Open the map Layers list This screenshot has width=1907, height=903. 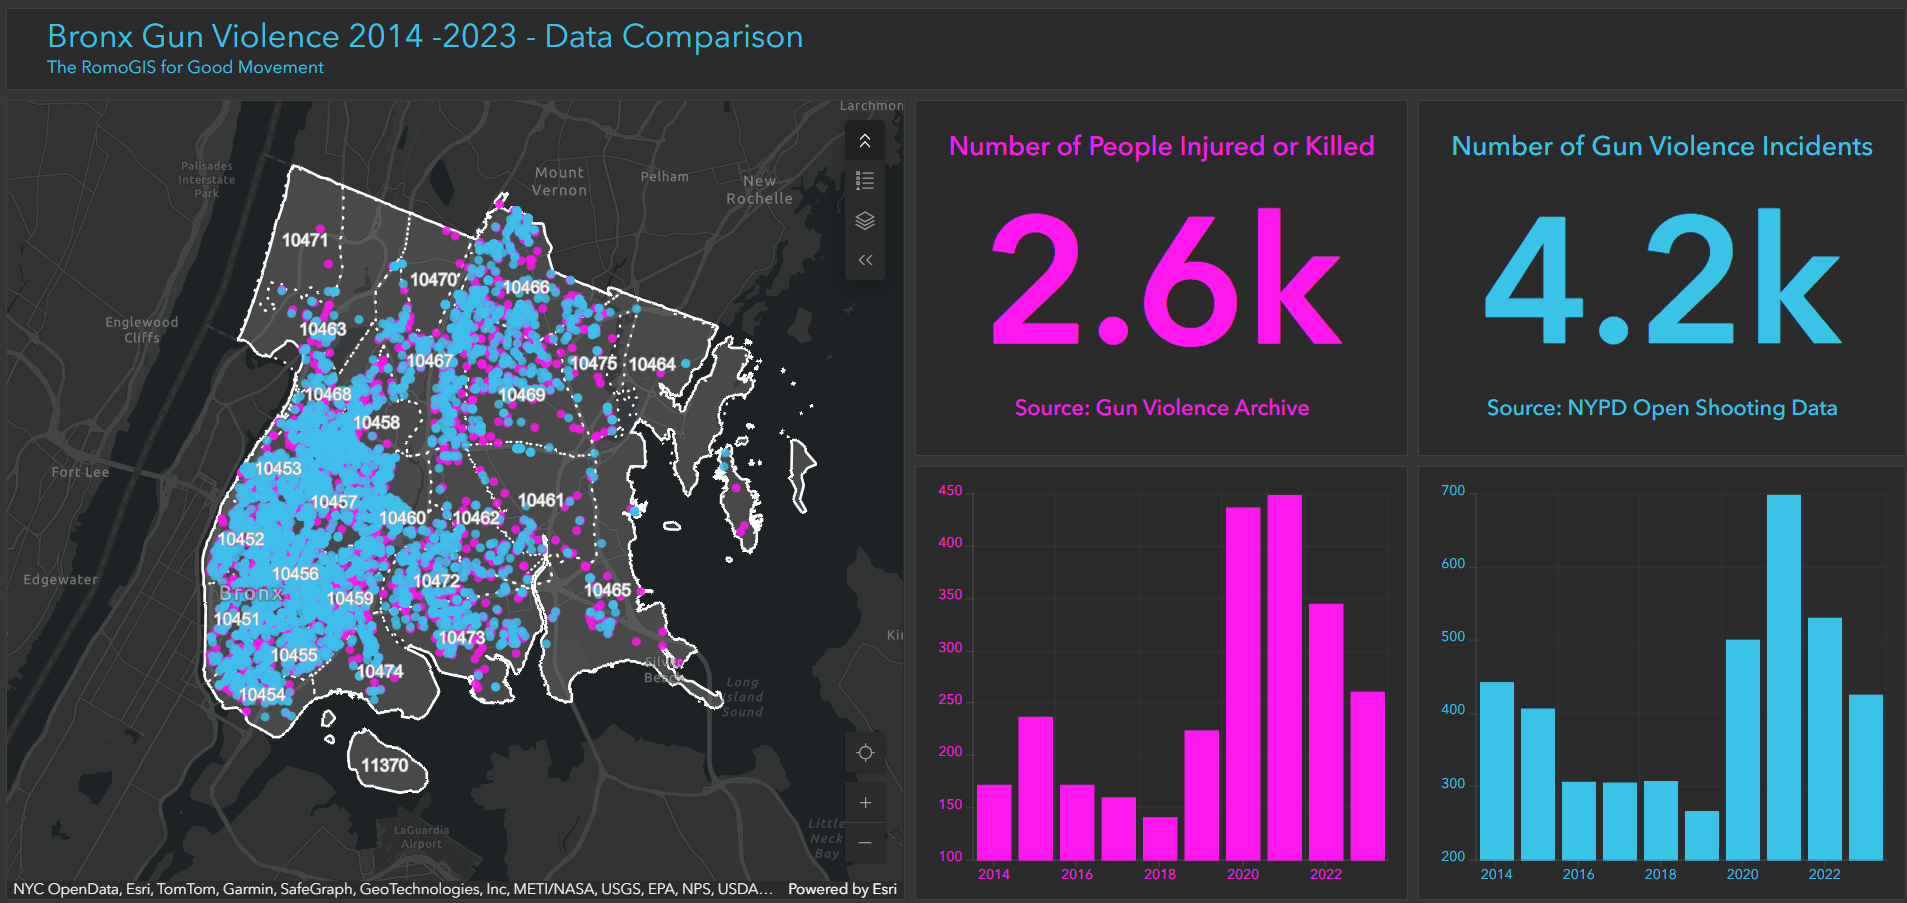click(x=865, y=221)
